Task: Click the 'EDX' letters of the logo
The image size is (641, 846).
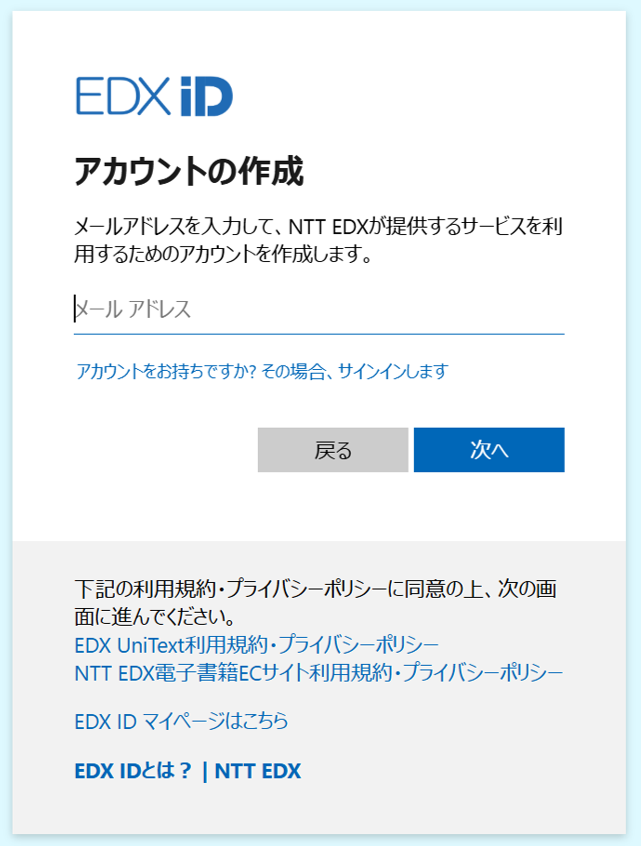Action: (x=123, y=97)
